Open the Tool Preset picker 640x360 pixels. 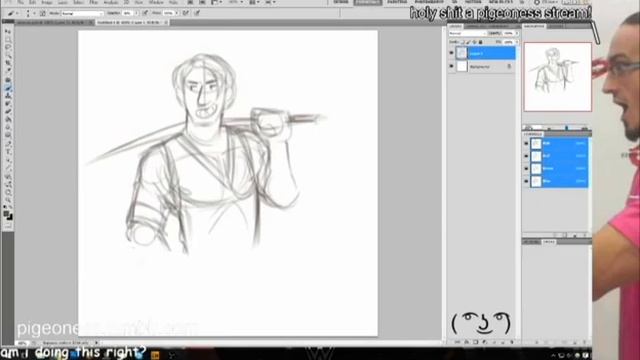pyautogui.click(x=12, y=13)
